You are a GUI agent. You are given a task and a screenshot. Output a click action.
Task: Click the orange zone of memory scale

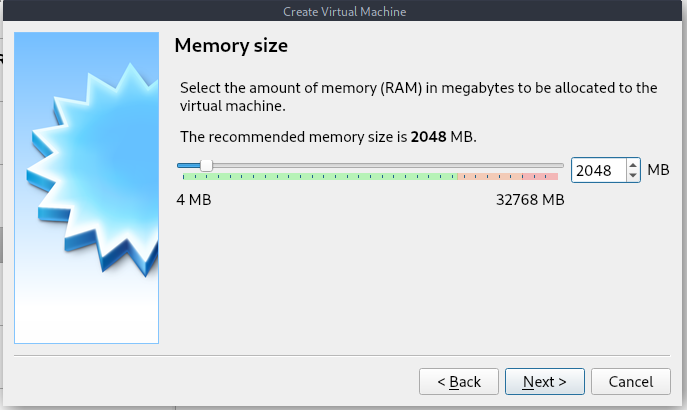(x=490, y=177)
